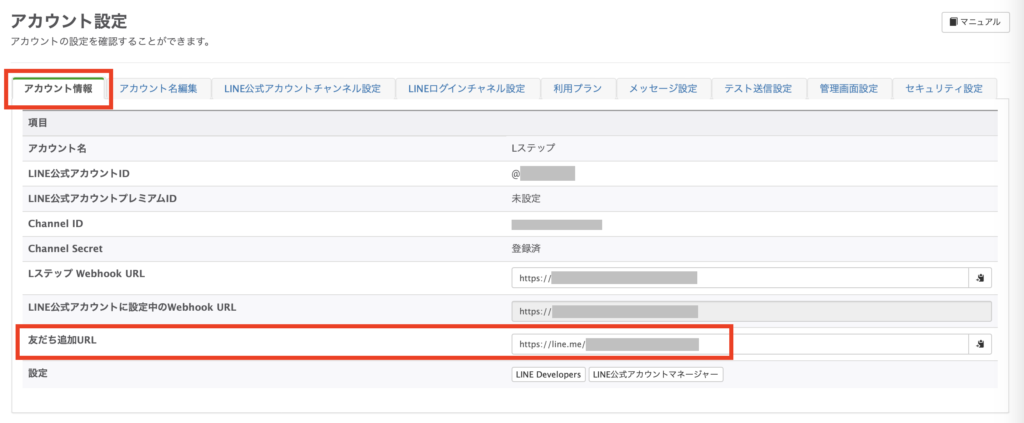Click the disabled LINE公式アカウント Webhook URL field
This screenshot has width=1024, height=423.
(750, 311)
